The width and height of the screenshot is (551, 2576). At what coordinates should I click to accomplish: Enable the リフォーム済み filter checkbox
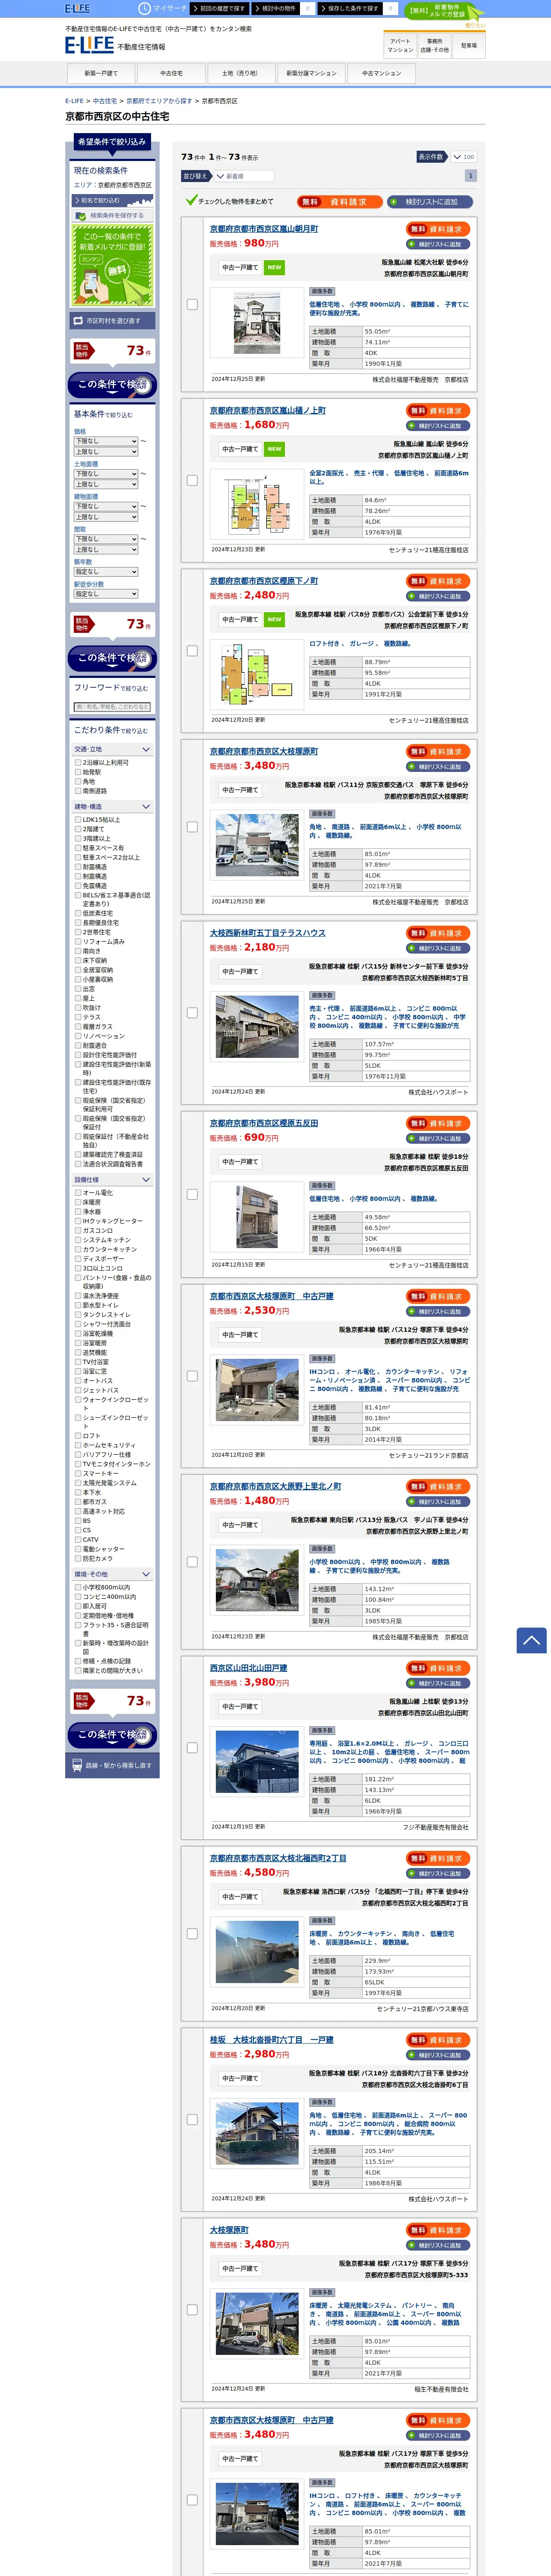pyautogui.click(x=78, y=941)
